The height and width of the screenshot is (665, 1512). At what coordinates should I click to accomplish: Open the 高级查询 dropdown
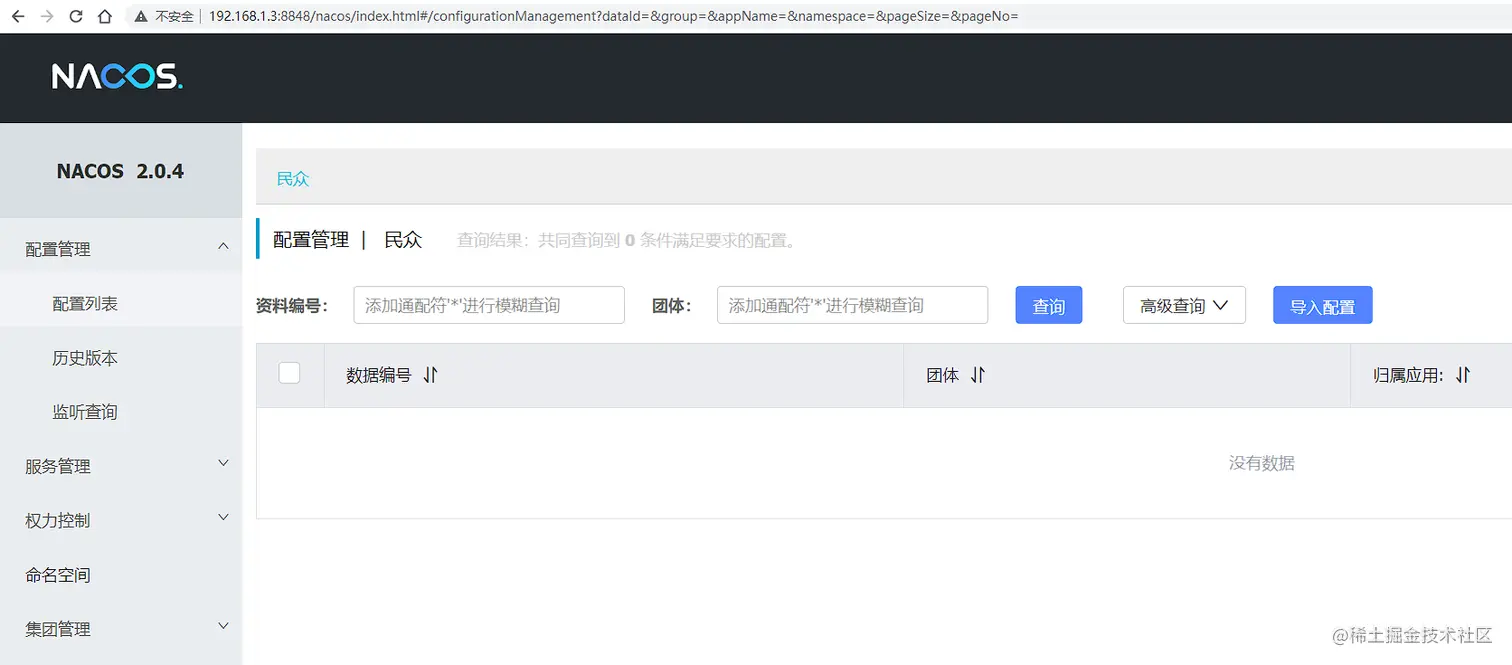(1184, 305)
